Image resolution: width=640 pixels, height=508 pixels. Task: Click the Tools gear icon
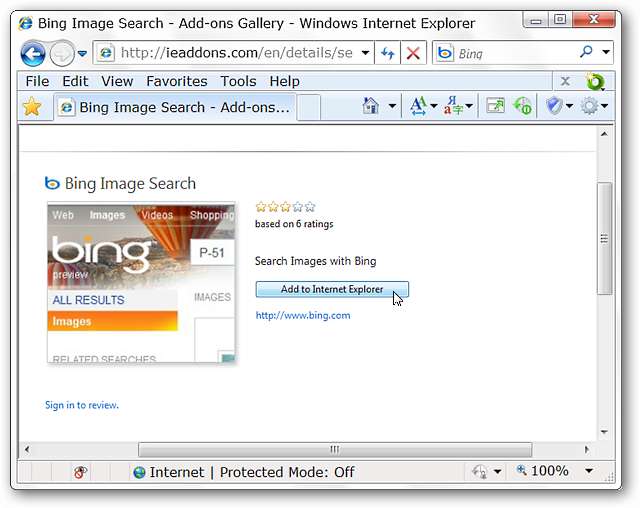tap(589, 106)
